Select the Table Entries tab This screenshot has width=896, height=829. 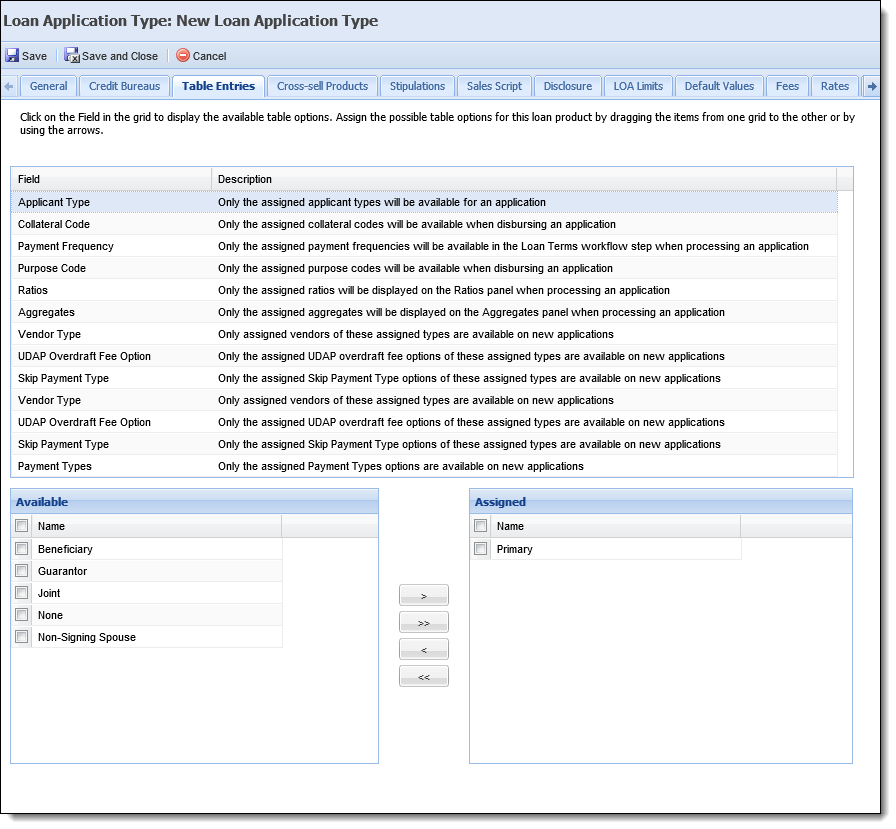[x=218, y=86]
